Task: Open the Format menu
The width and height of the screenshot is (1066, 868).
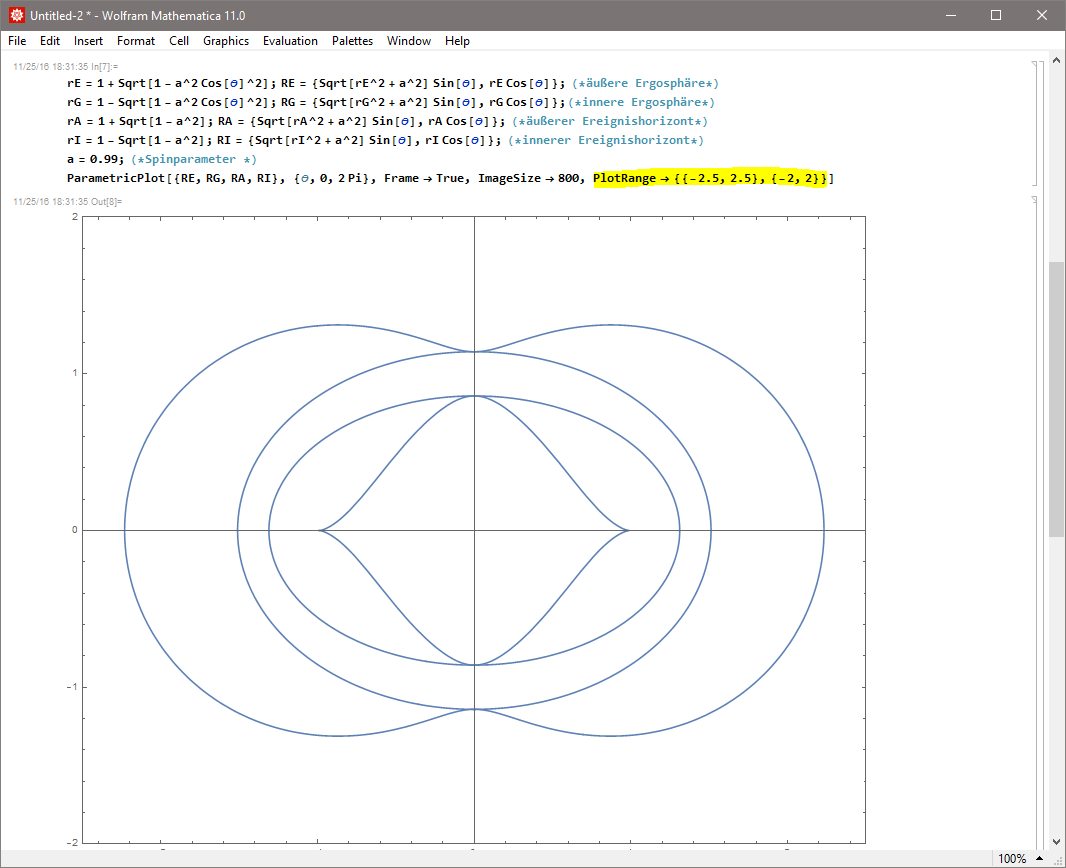Action: [136, 41]
